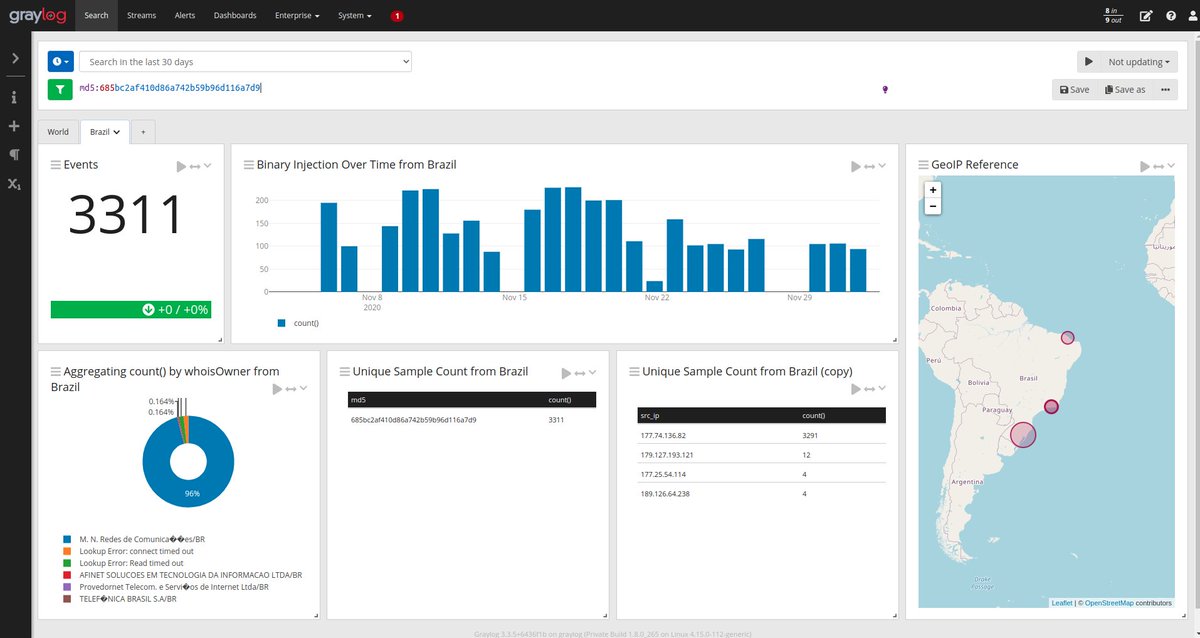1200x638 pixels.
Task: Open the Dashboards page
Action: click(235, 16)
